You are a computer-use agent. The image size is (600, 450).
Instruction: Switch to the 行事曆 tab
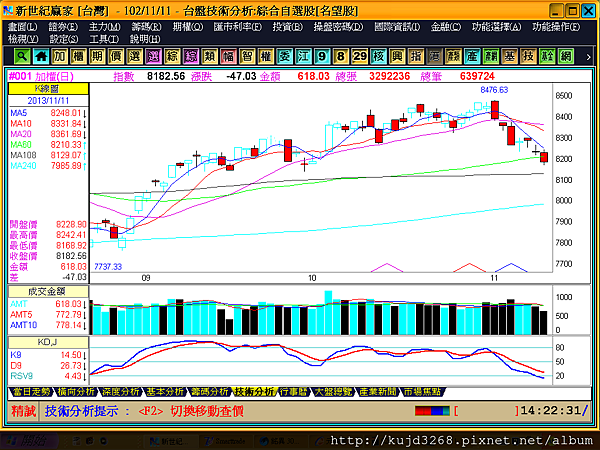point(293,392)
